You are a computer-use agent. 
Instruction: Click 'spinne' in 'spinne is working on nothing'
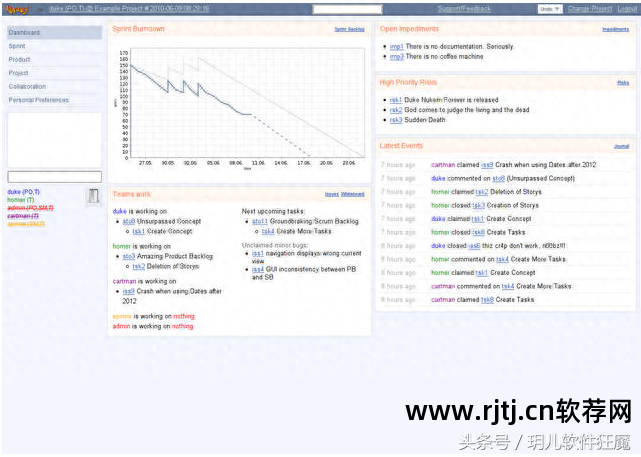[122, 316]
